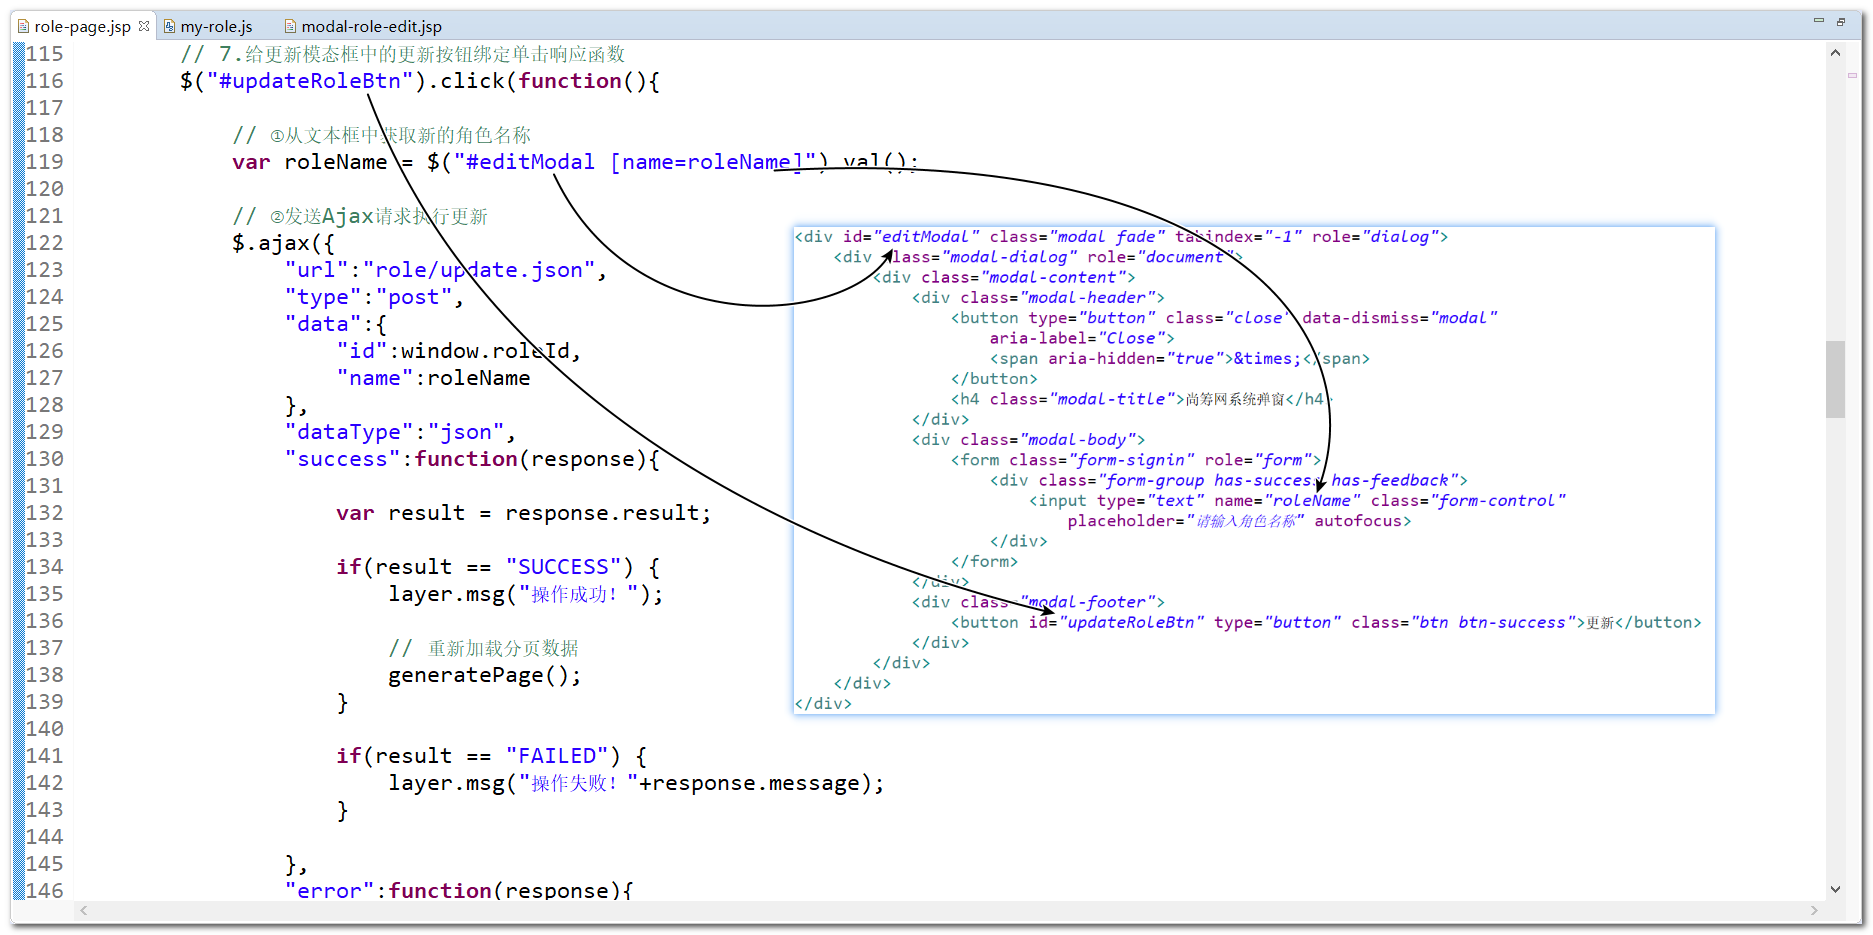Click the comment starting "// 7." on line 115
The image size is (1873, 935).
tap(402, 54)
